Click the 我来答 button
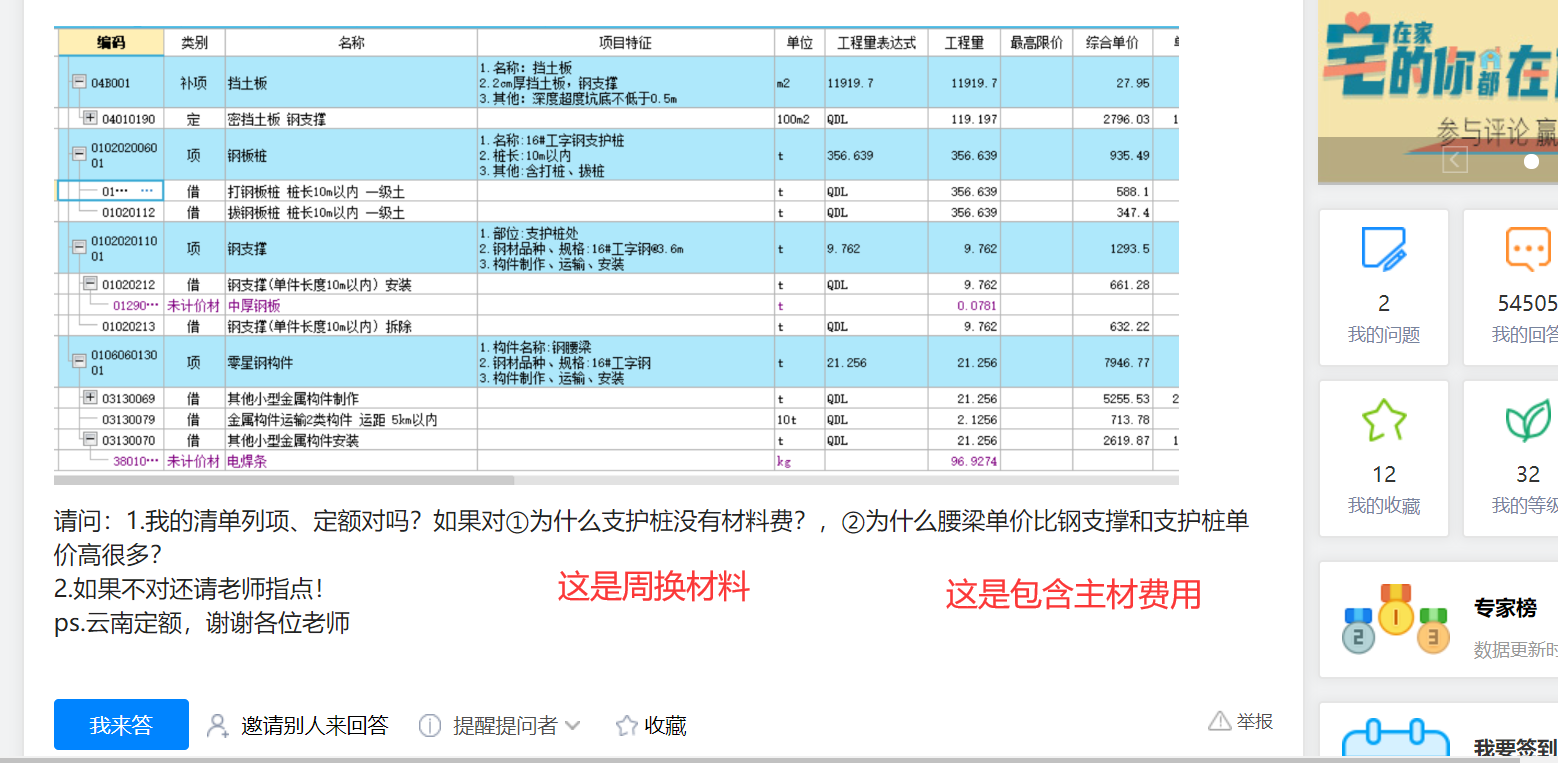 click(121, 725)
